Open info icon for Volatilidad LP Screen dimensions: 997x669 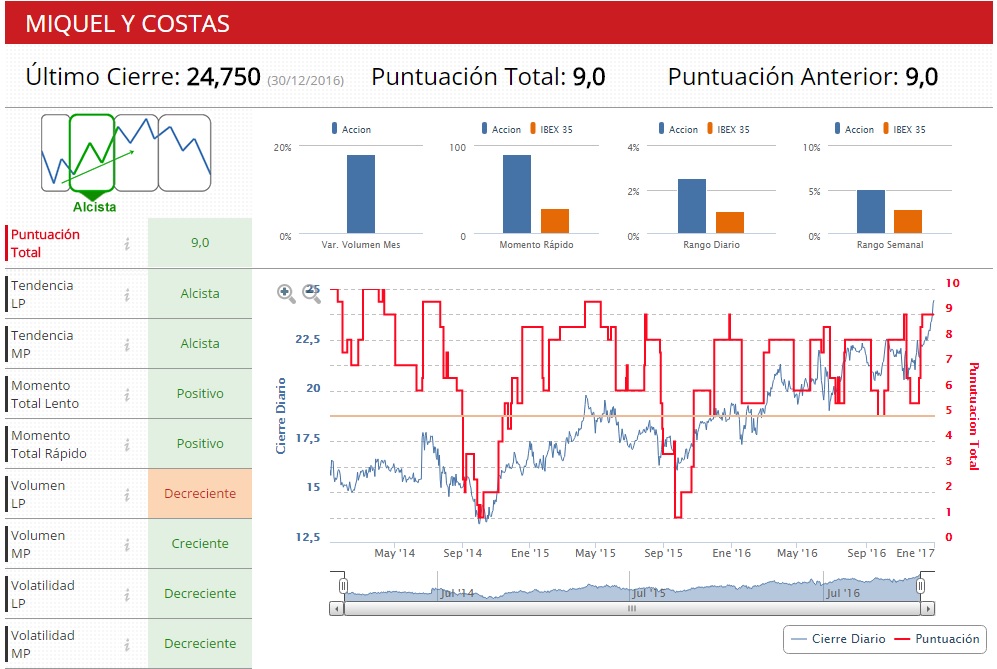click(x=127, y=595)
